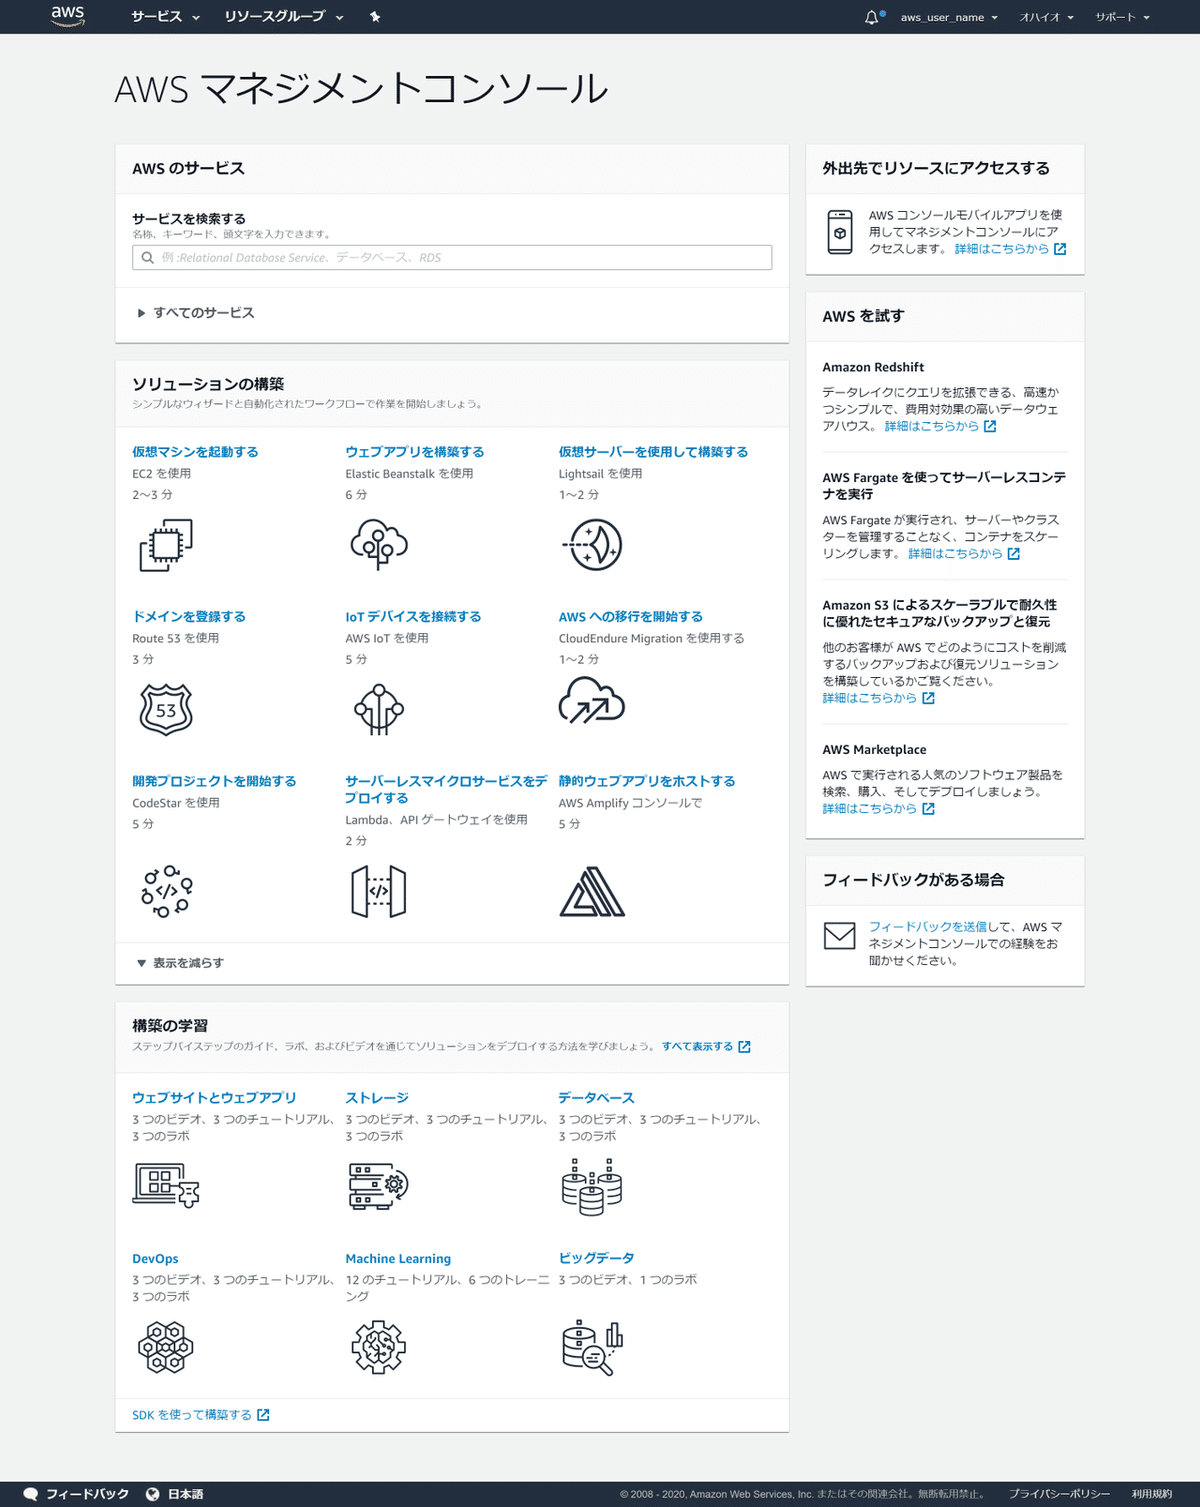Expand すべてのサービス section
The width and height of the screenshot is (1200, 1507).
tap(196, 313)
